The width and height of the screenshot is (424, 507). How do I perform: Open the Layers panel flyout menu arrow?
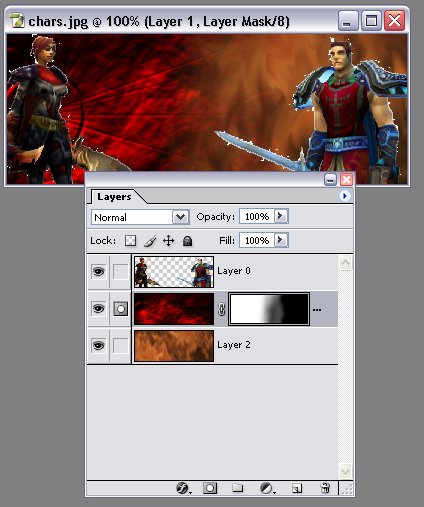(345, 196)
